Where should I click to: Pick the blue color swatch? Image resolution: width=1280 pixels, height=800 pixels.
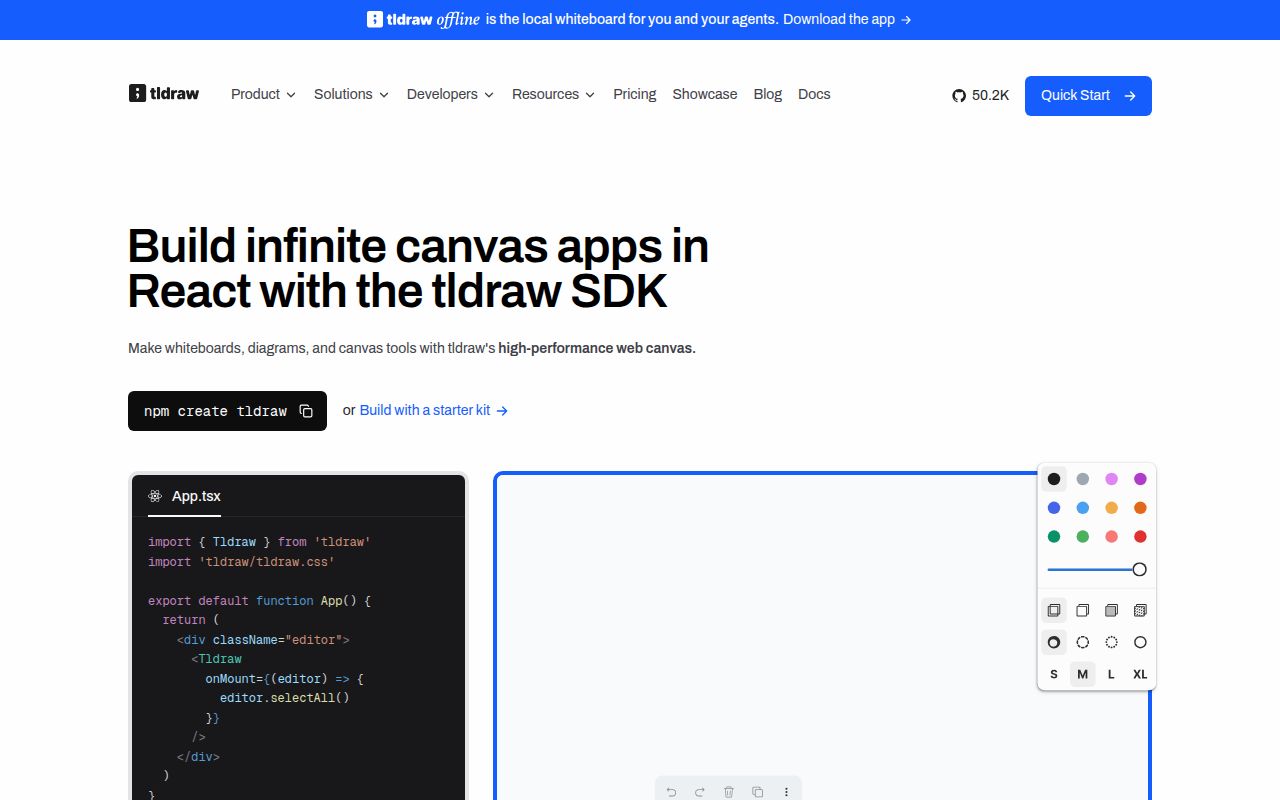1054,508
